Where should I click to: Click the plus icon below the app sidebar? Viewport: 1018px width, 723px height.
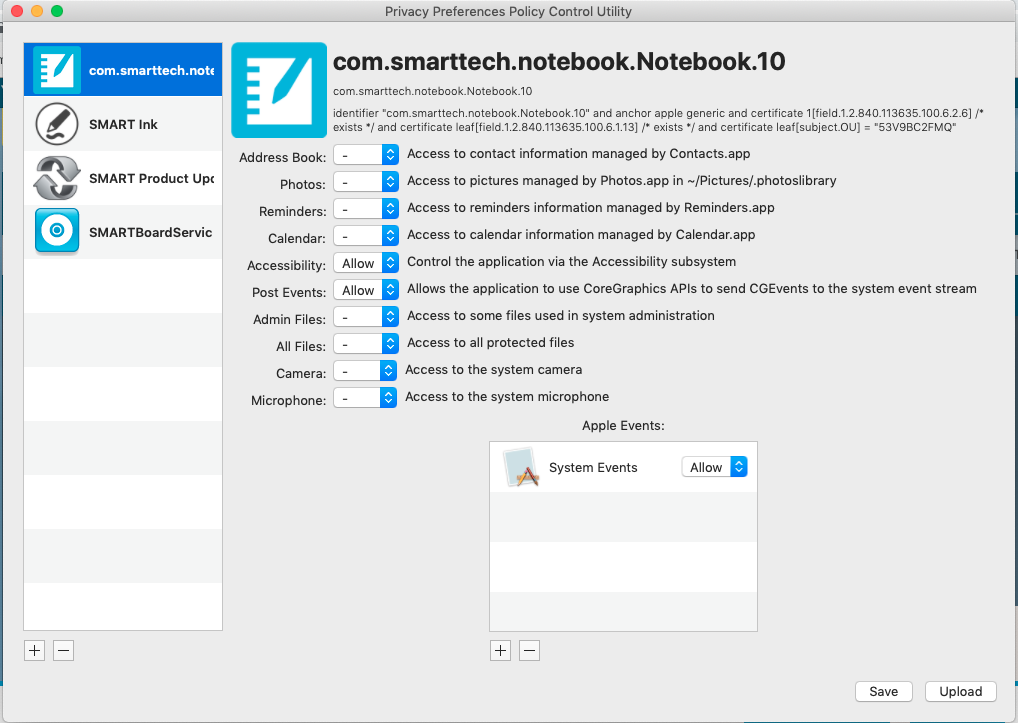point(33,650)
